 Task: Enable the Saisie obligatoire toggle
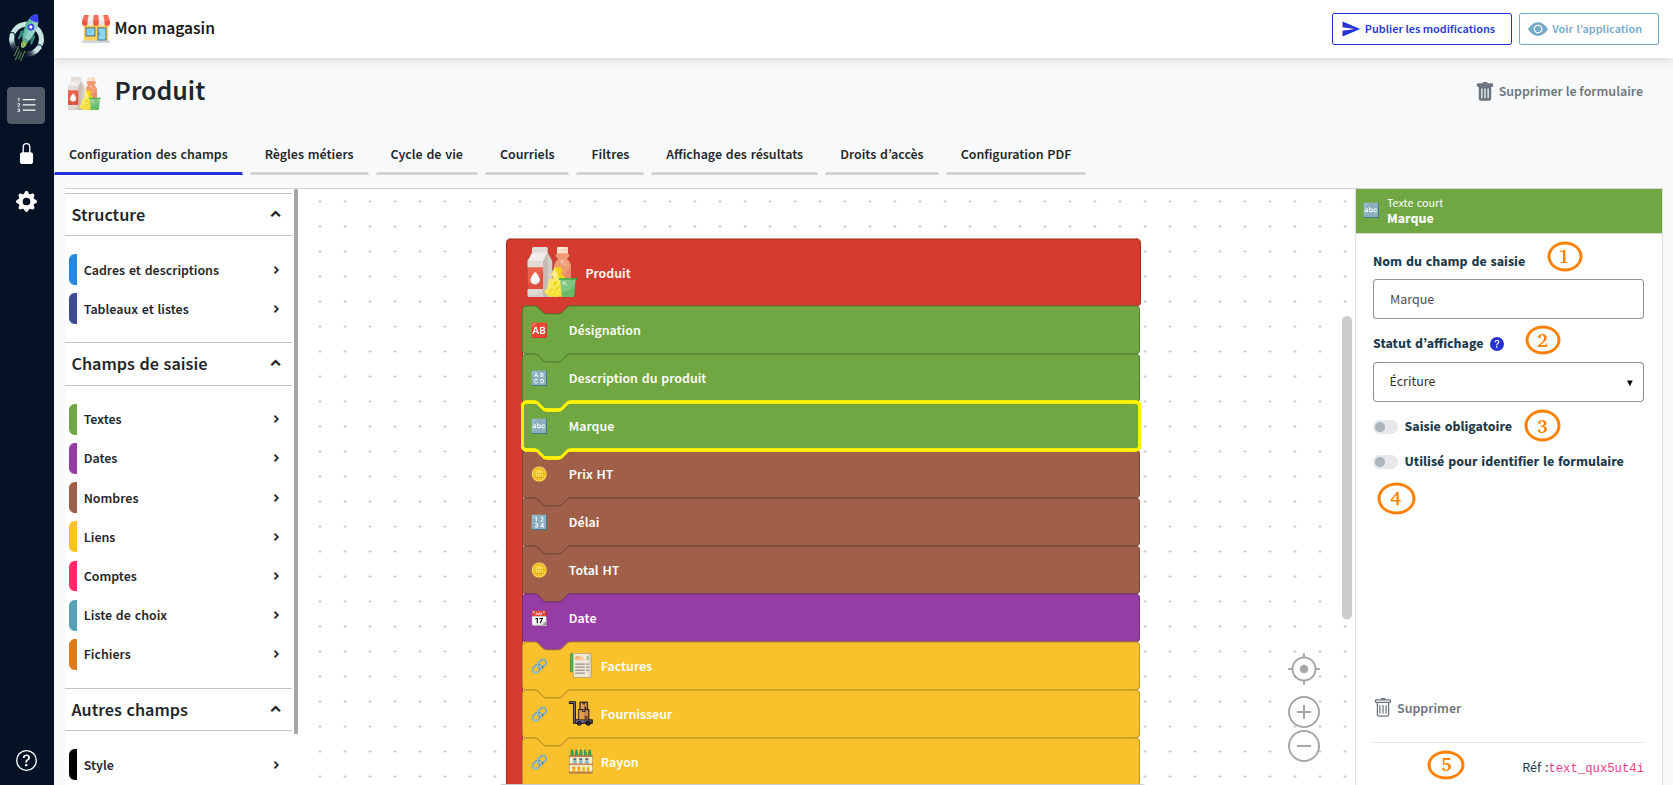tap(1385, 427)
